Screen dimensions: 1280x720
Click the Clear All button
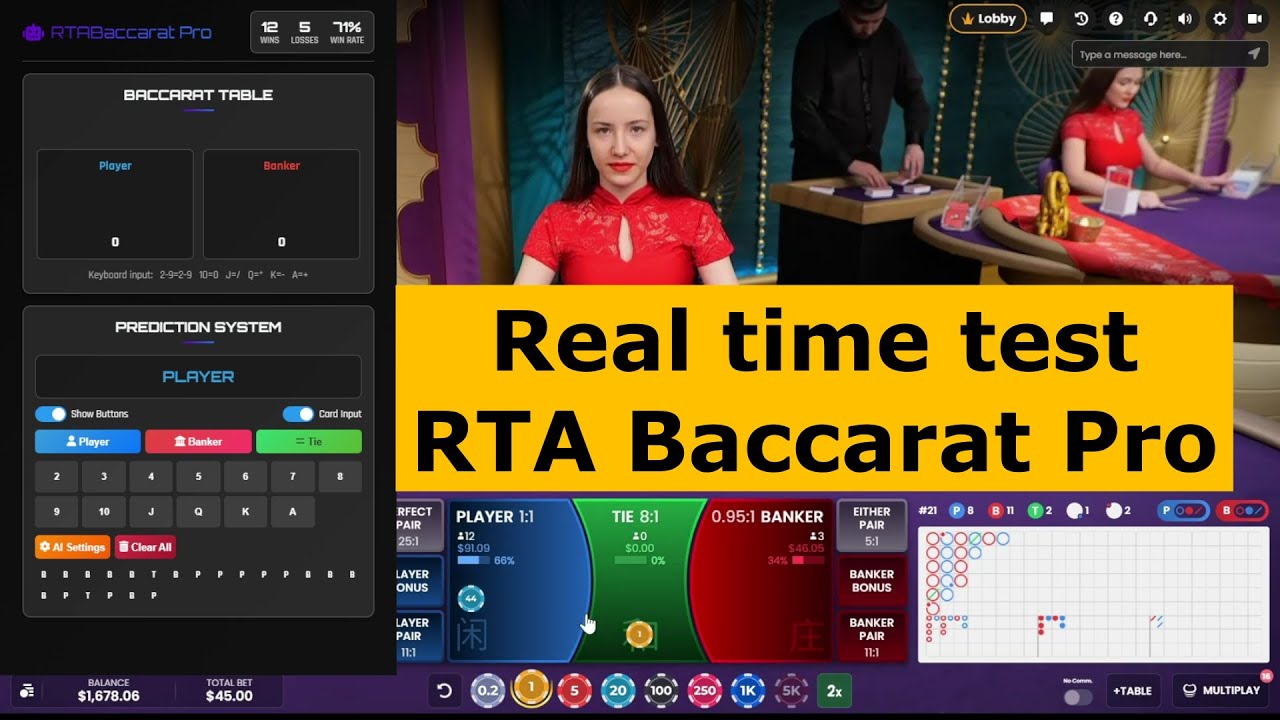click(x=145, y=547)
